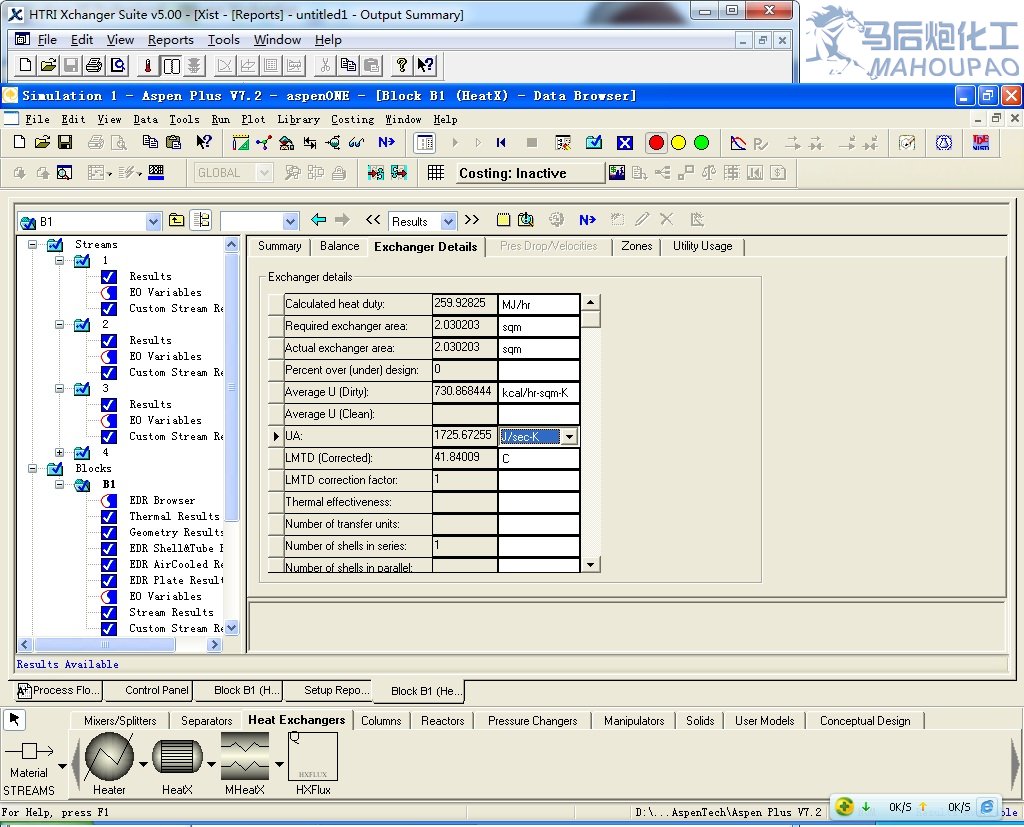Click the green plus tray icon at bottom right
Viewport: 1024px width, 827px height.
click(x=844, y=806)
